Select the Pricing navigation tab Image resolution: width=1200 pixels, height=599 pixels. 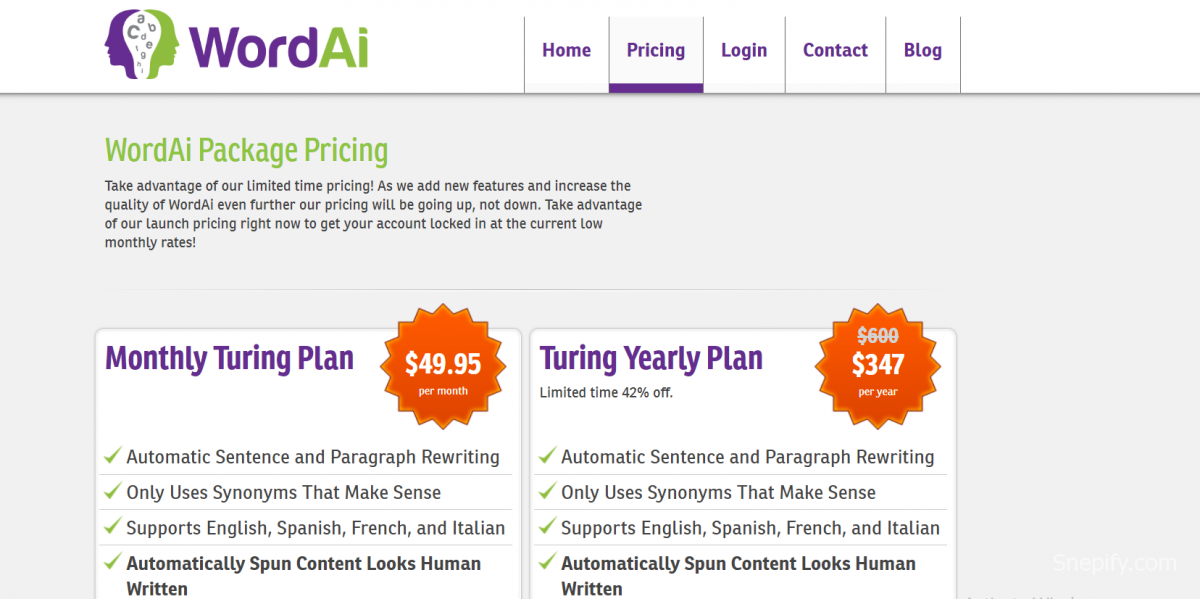(x=656, y=51)
